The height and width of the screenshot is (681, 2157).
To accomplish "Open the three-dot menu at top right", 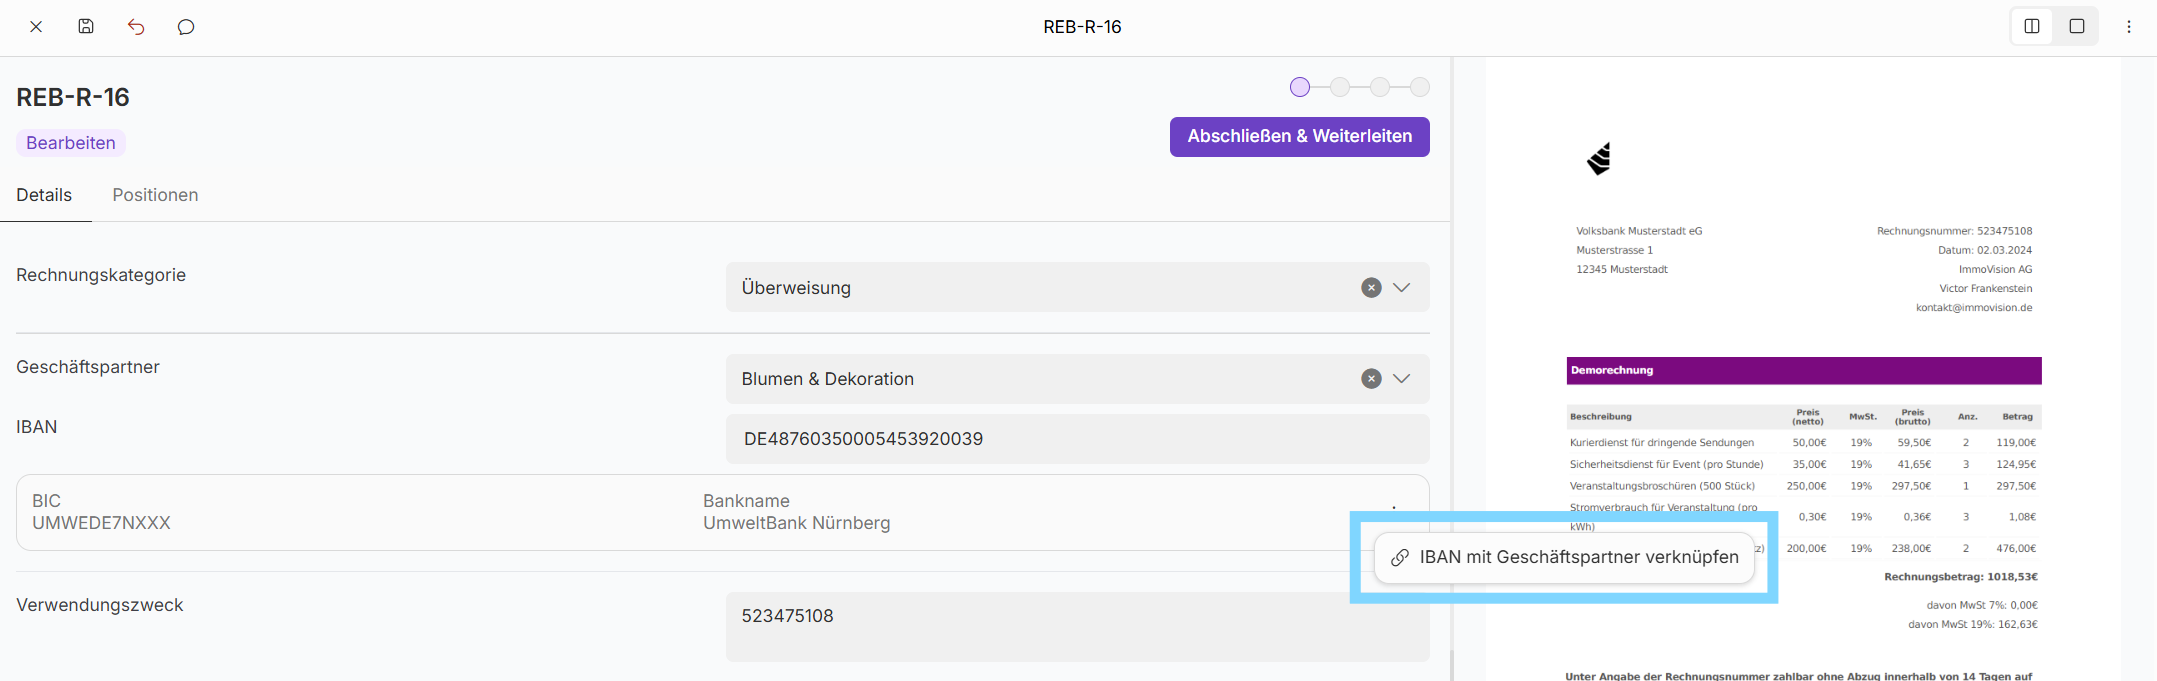I will [2129, 27].
